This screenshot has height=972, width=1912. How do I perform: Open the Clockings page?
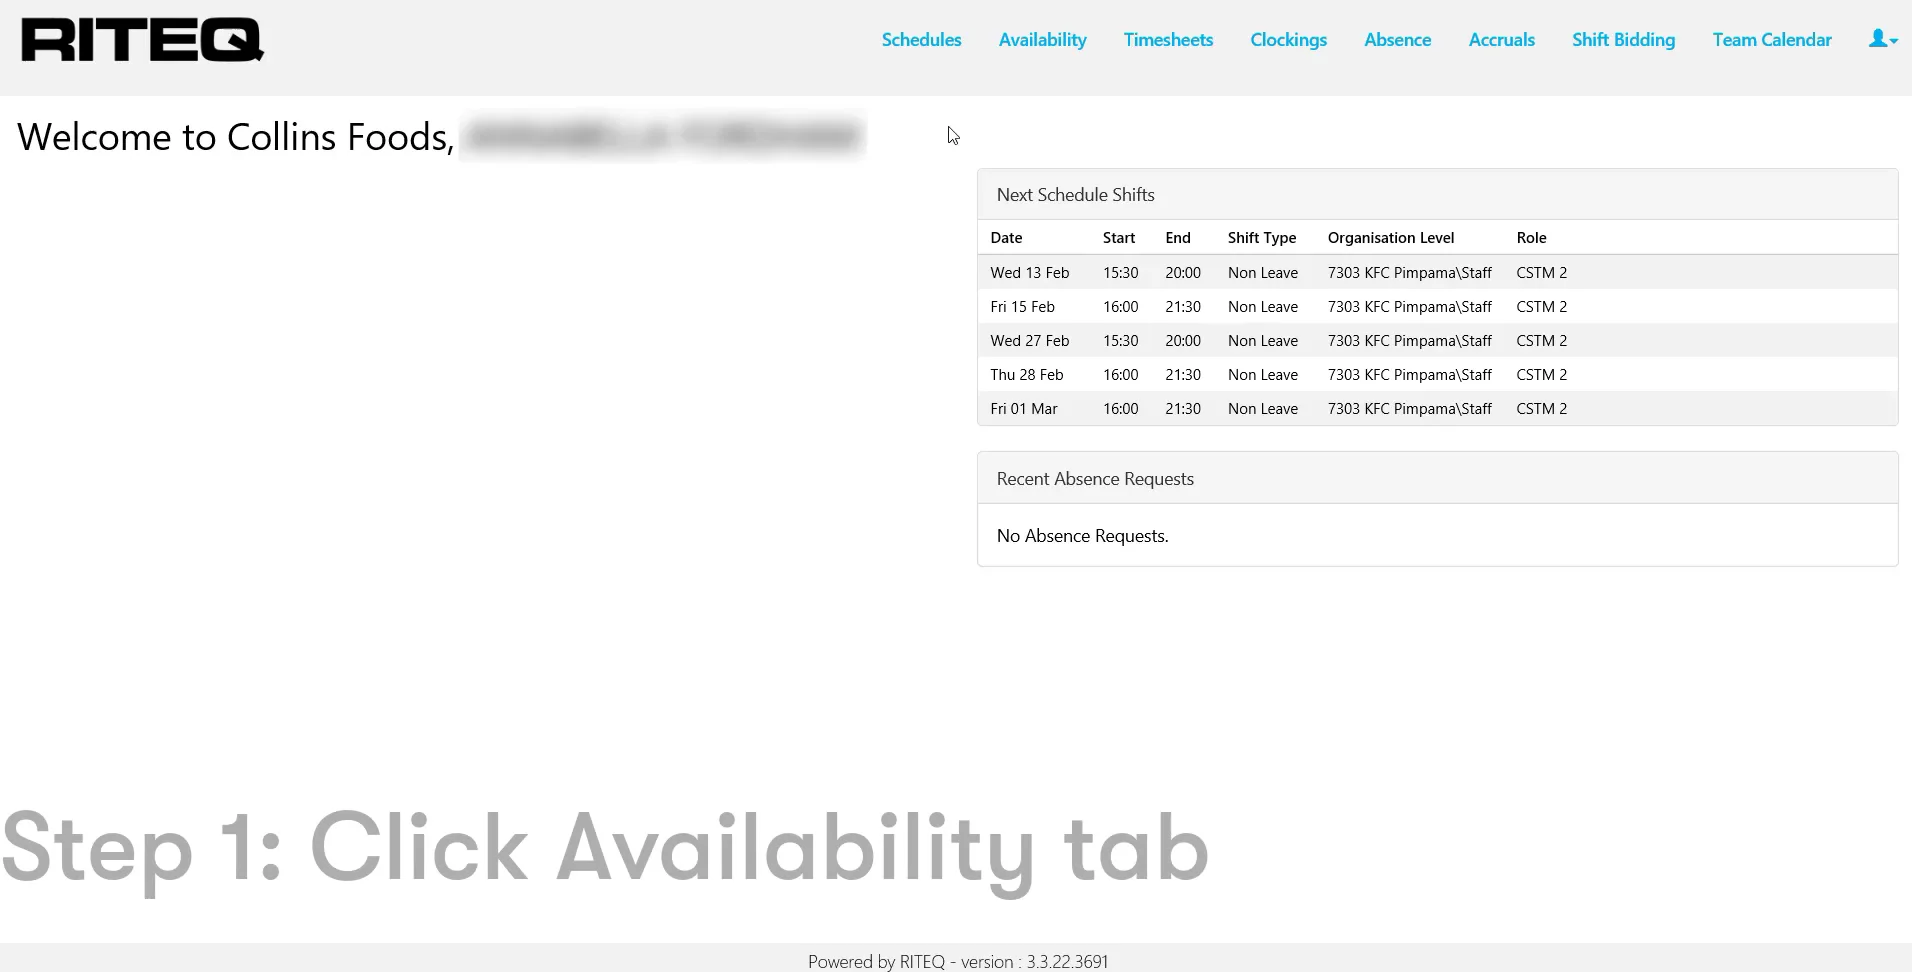tap(1288, 40)
